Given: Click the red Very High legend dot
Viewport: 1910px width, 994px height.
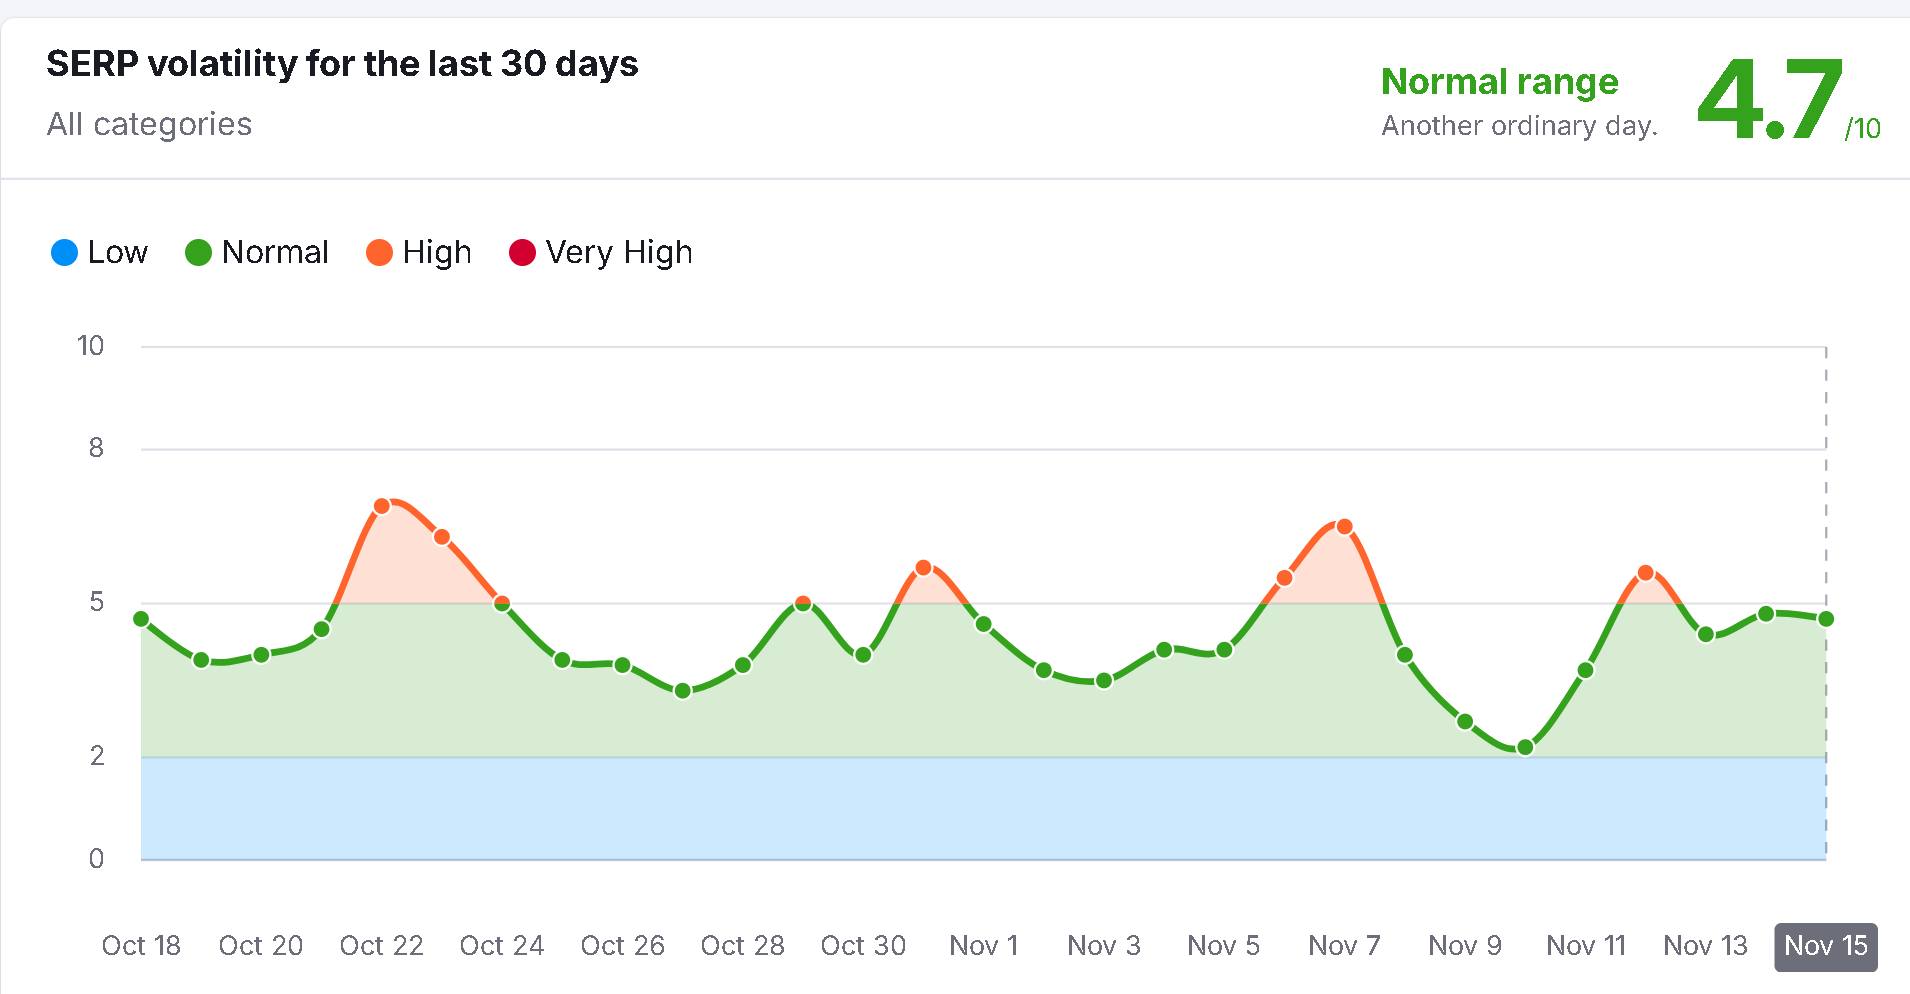Looking at the screenshot, I should click(x=522, y=252).
